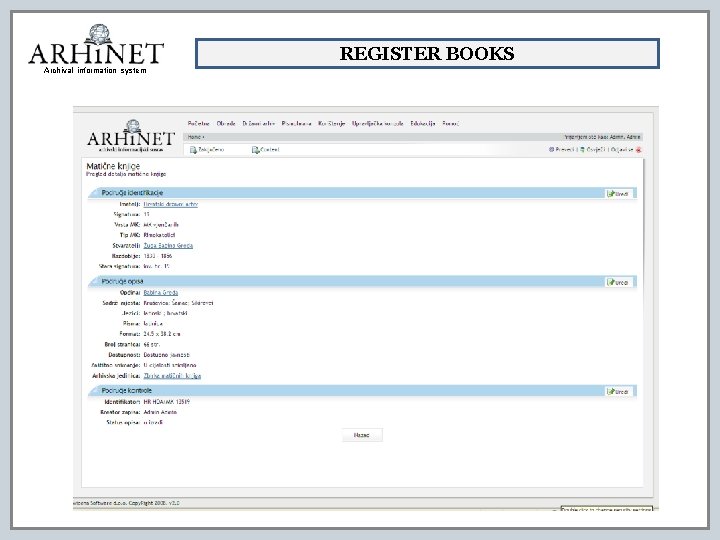The image size is (720, 540).
Task: Click the Odjavi se link text
Action: click(622, 150)
